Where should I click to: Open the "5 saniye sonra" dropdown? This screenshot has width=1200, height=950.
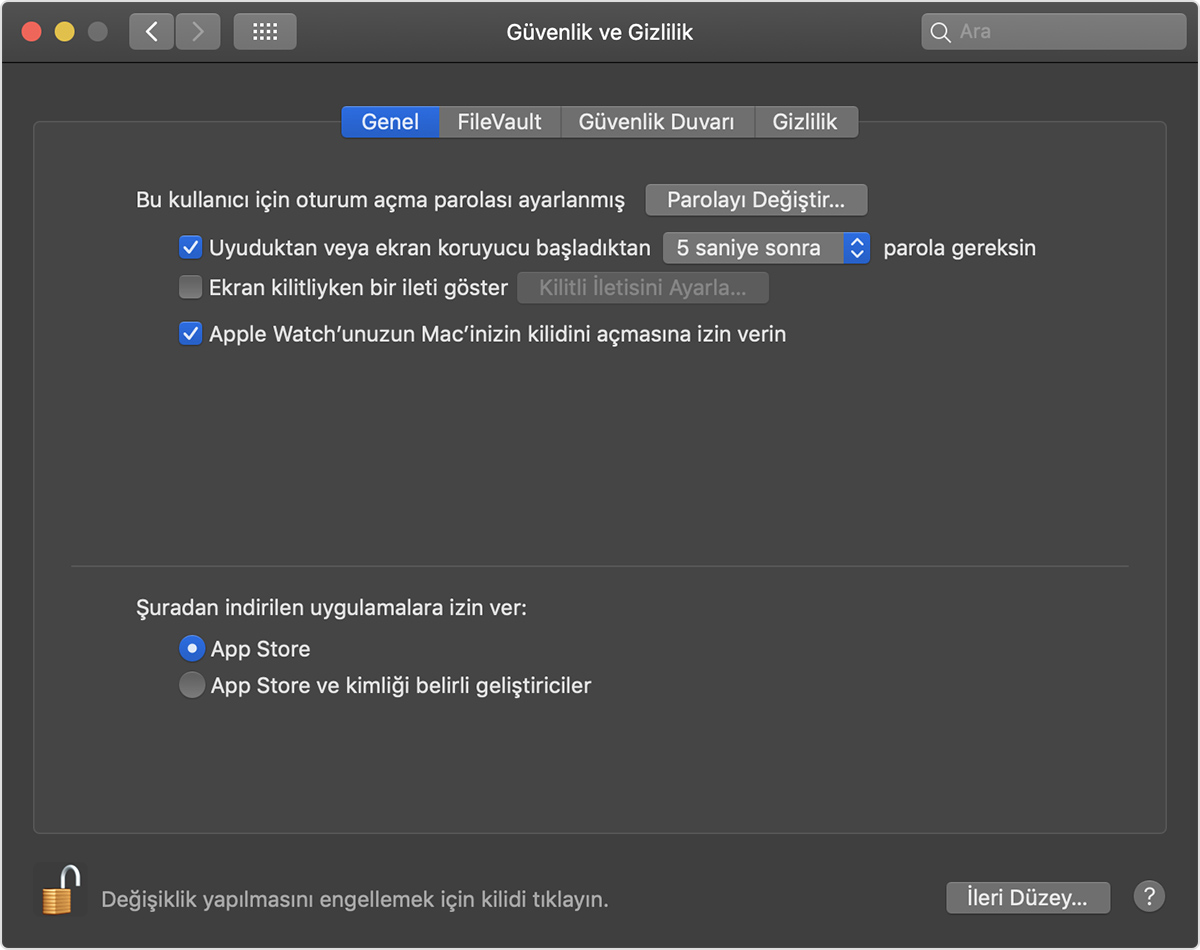pos(766,247)
